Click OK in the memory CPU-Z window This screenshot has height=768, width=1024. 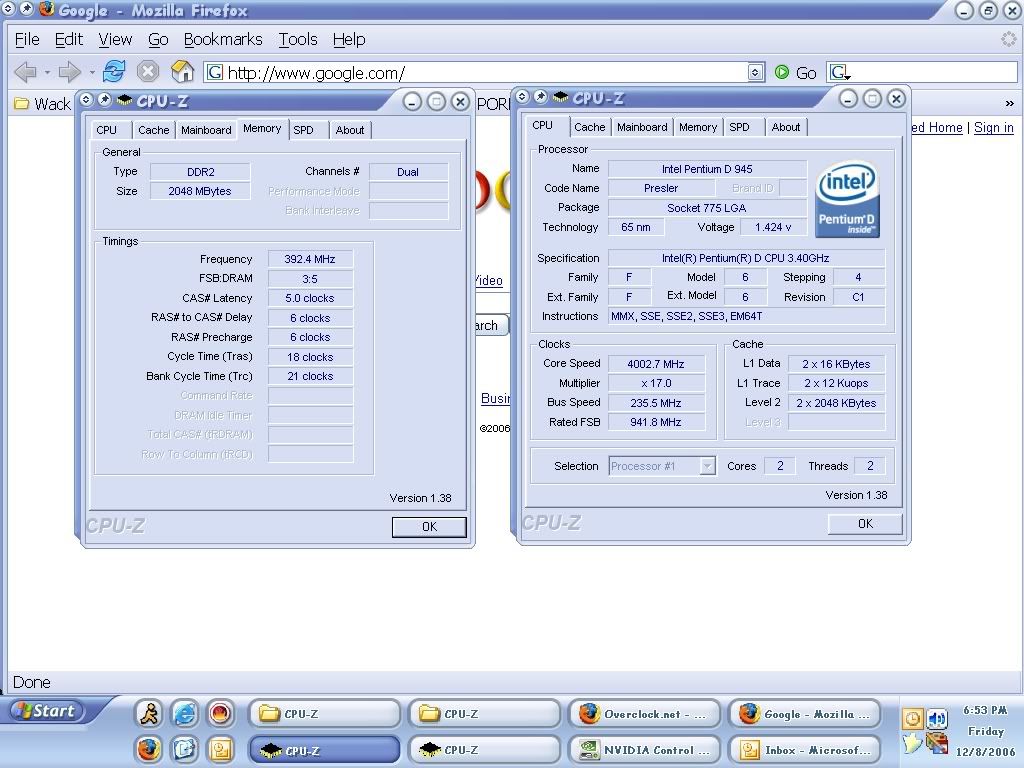click(x=429, y=527)
